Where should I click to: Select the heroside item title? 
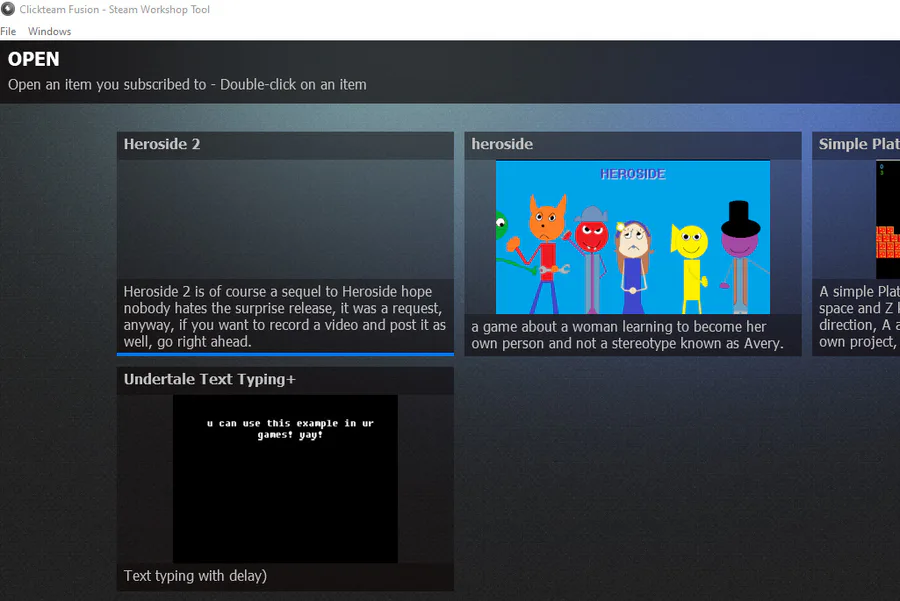point(502,144)
